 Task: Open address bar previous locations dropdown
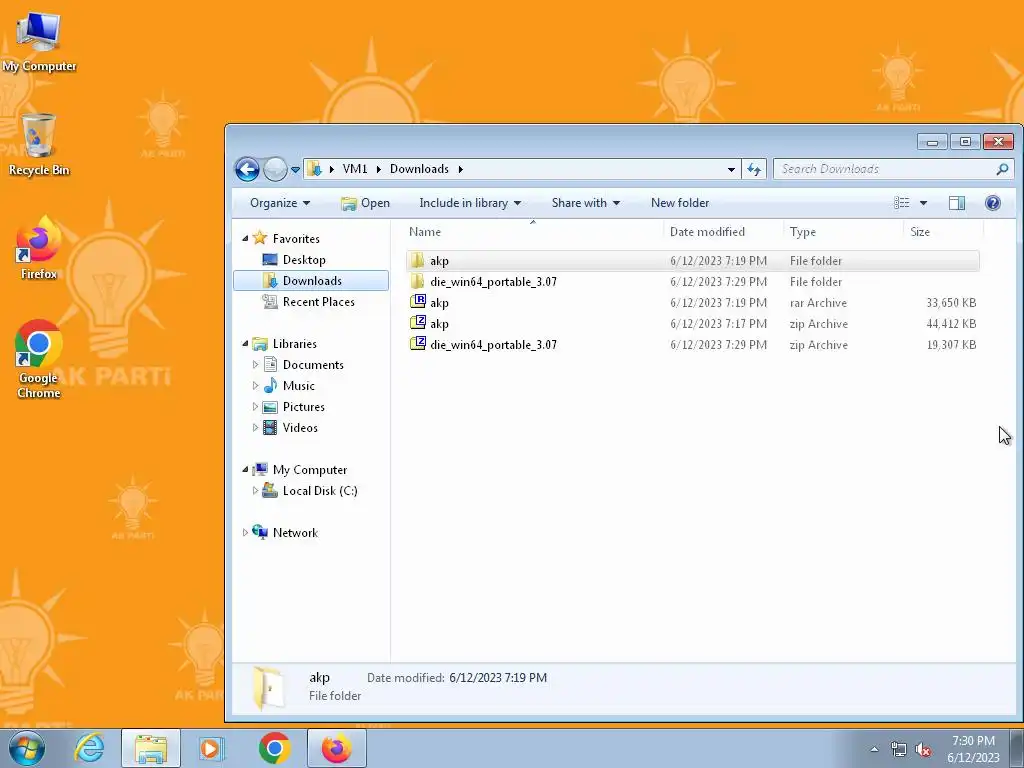pyautogui.click(x=731, y=170)
